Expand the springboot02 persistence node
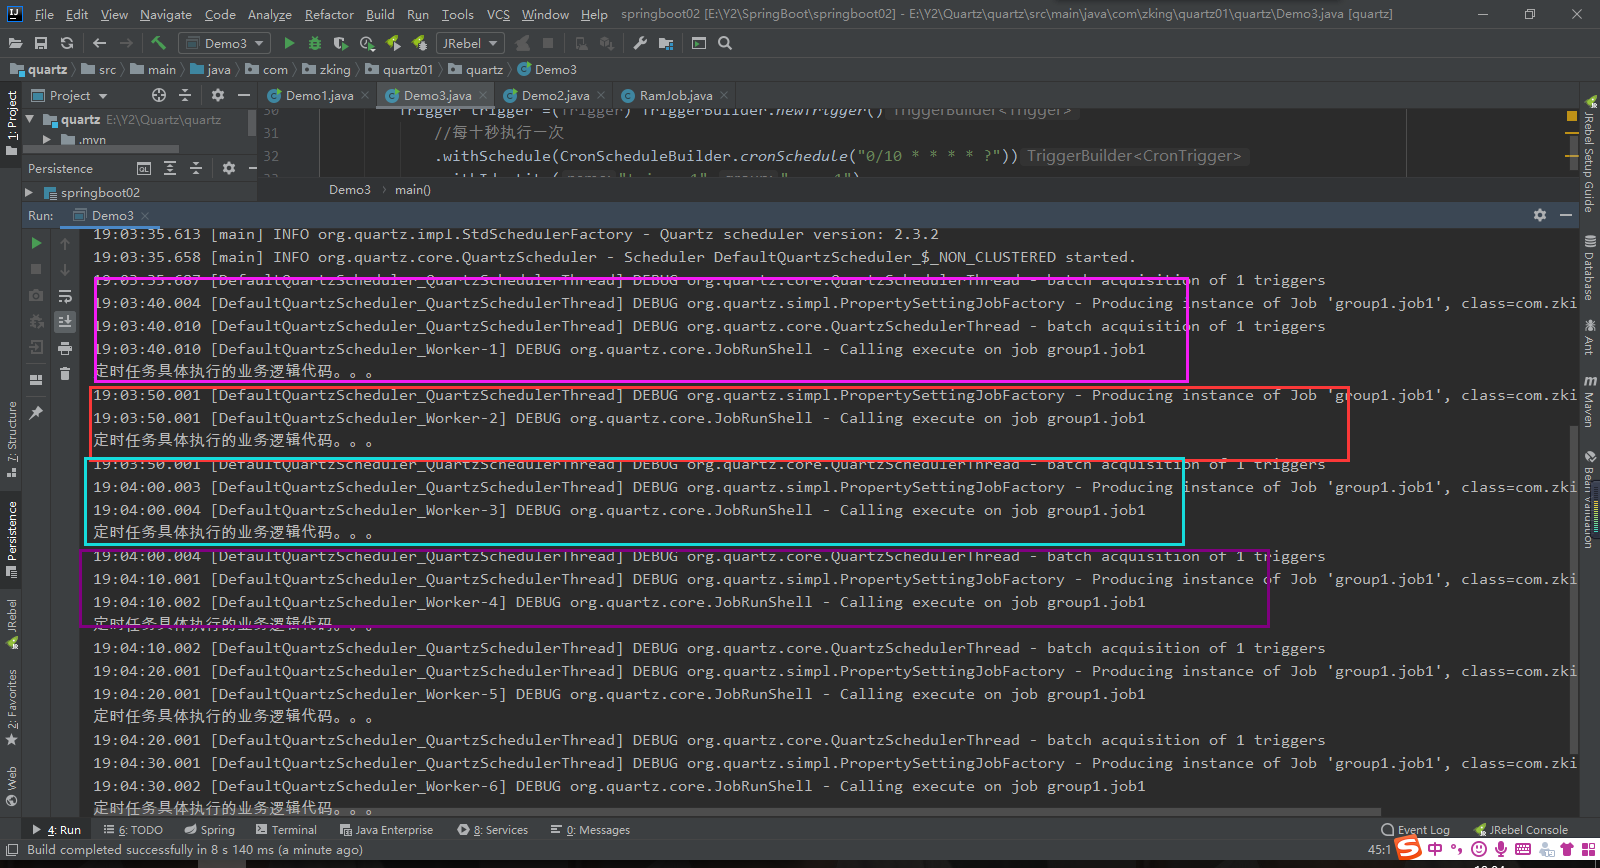 pos(29,192)
